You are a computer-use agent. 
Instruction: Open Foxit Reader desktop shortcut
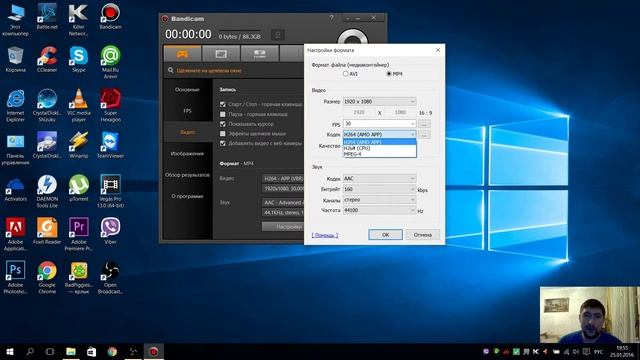[x=47, y=231]
